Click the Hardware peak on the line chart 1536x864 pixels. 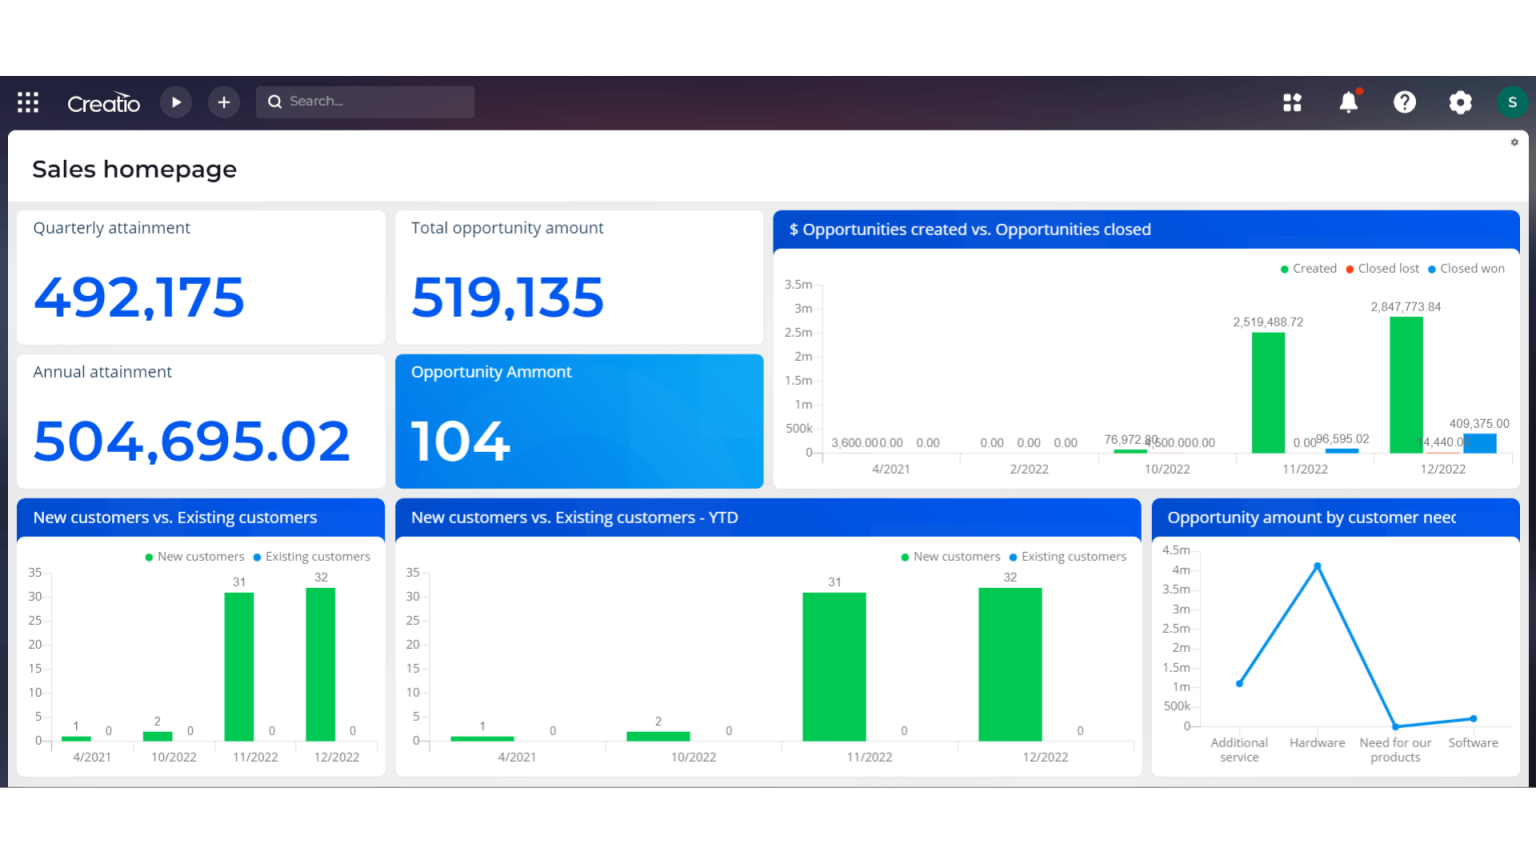point(1317,565)
